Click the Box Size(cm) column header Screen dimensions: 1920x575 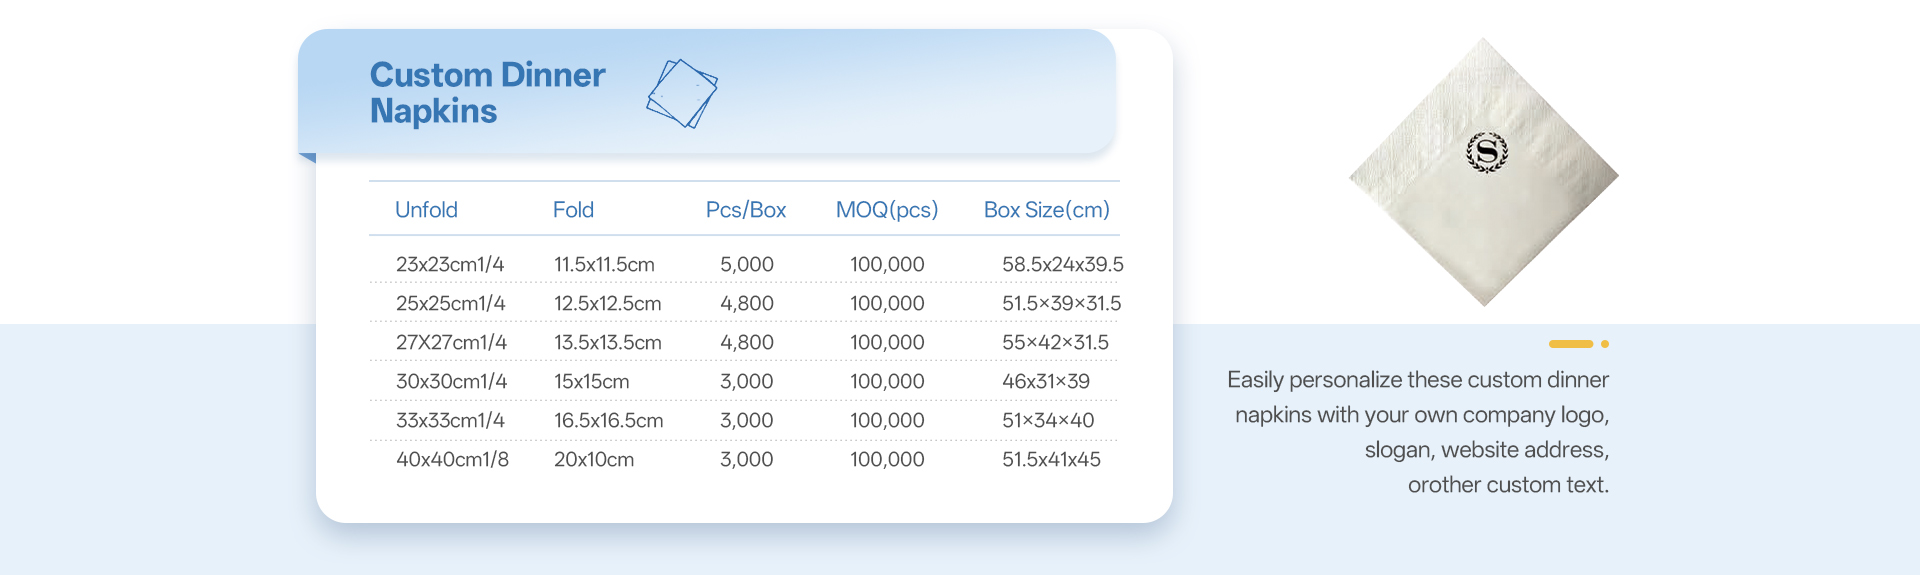click(x=1046, y=210)
